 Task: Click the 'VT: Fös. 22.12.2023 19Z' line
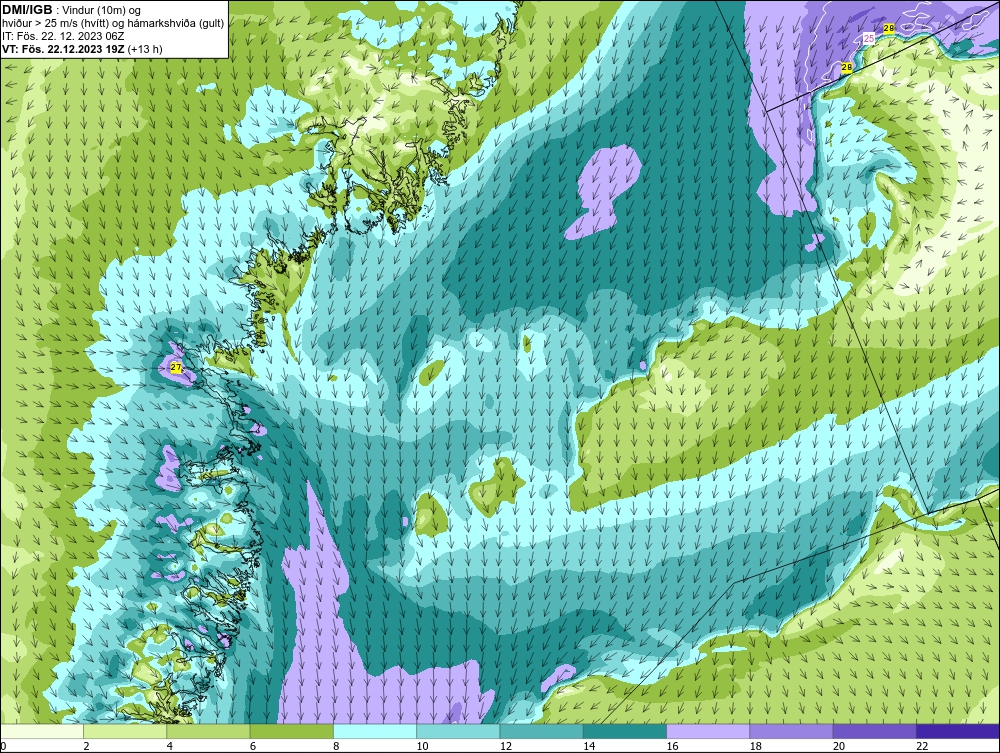pyautogui.click(x=63, y=49)
